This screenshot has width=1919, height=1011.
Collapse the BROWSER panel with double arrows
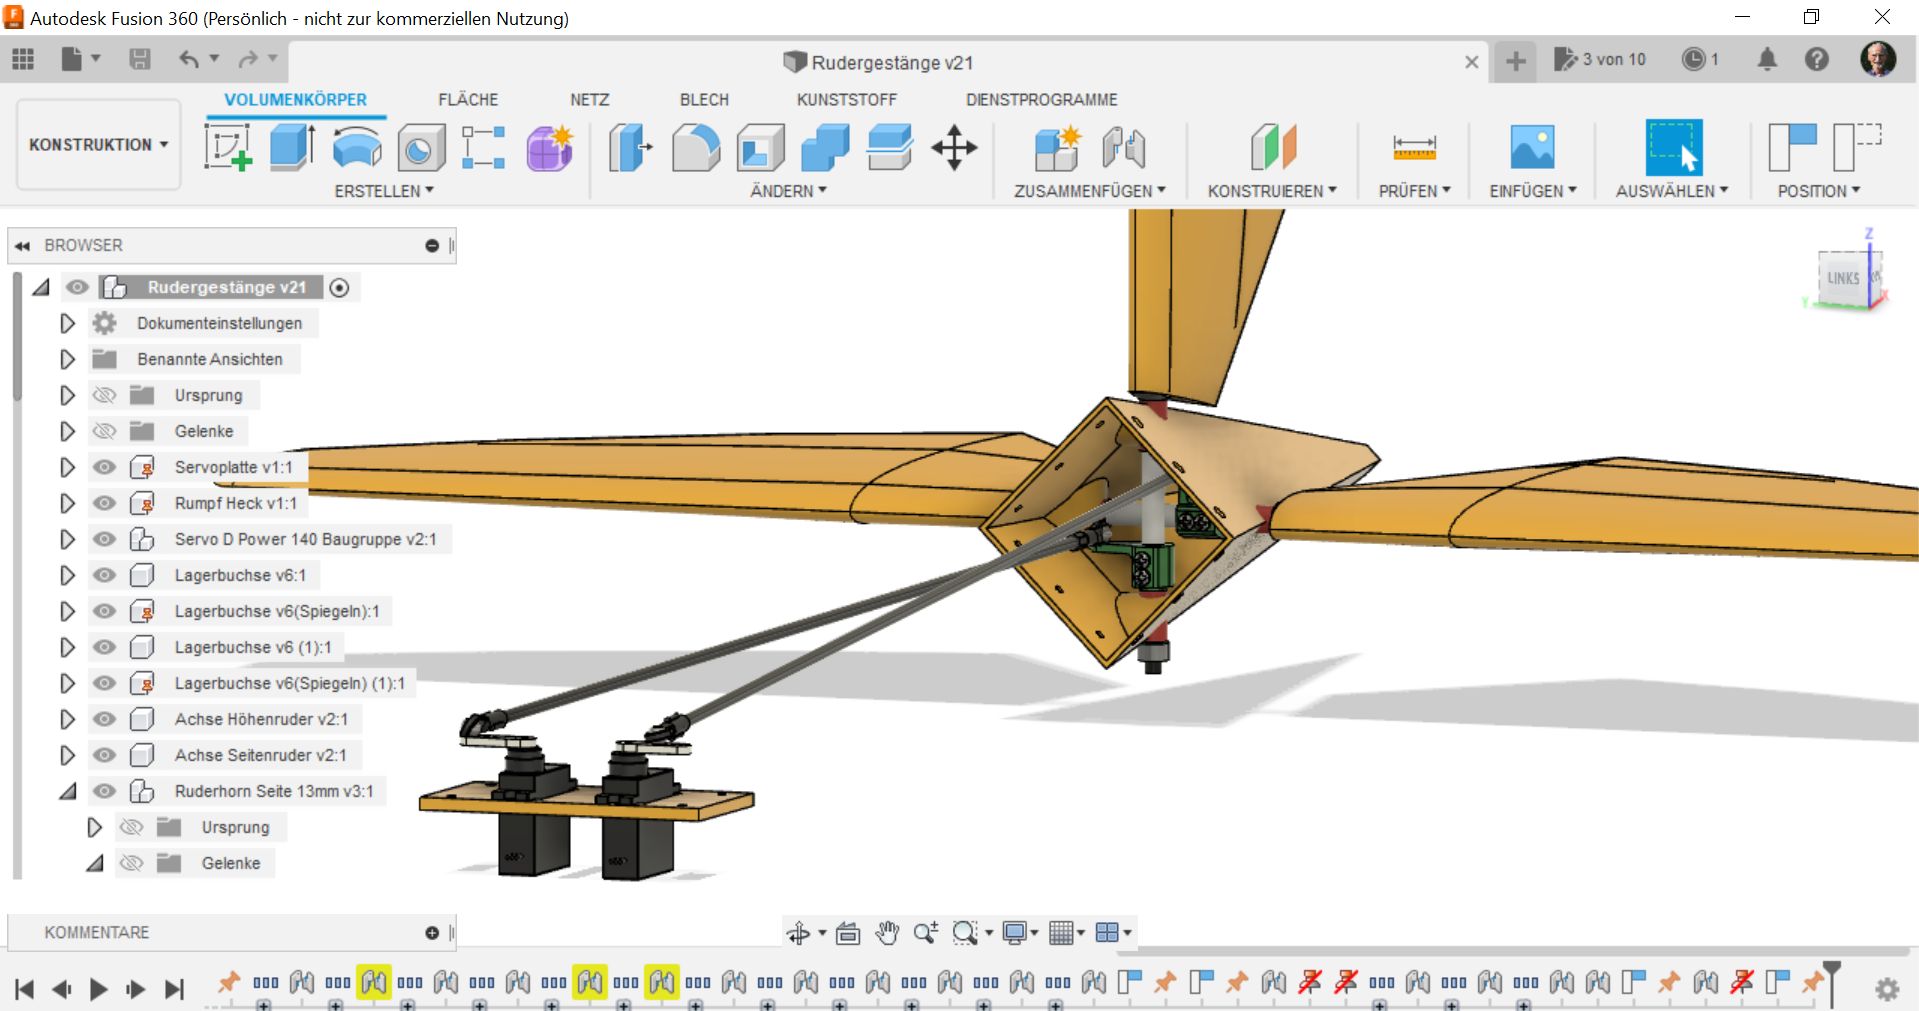[x=23, y=246]
